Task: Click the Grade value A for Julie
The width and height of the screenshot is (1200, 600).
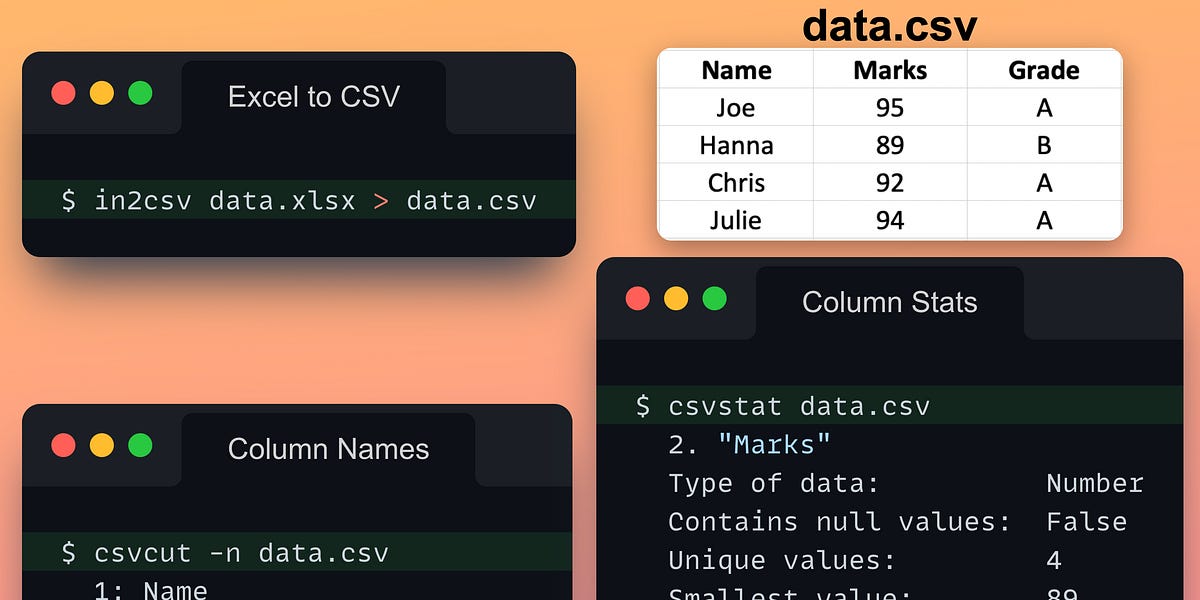Action: tap(1044, 220)
